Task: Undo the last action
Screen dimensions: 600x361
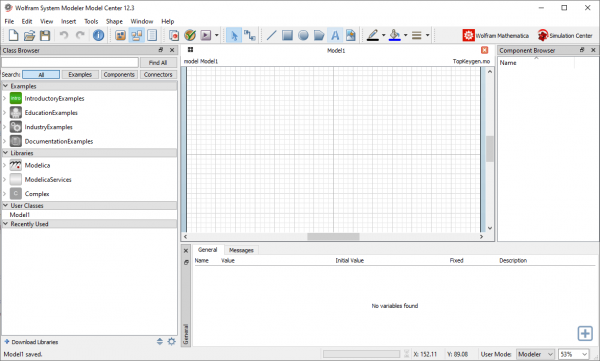Action: click(64, 36)
